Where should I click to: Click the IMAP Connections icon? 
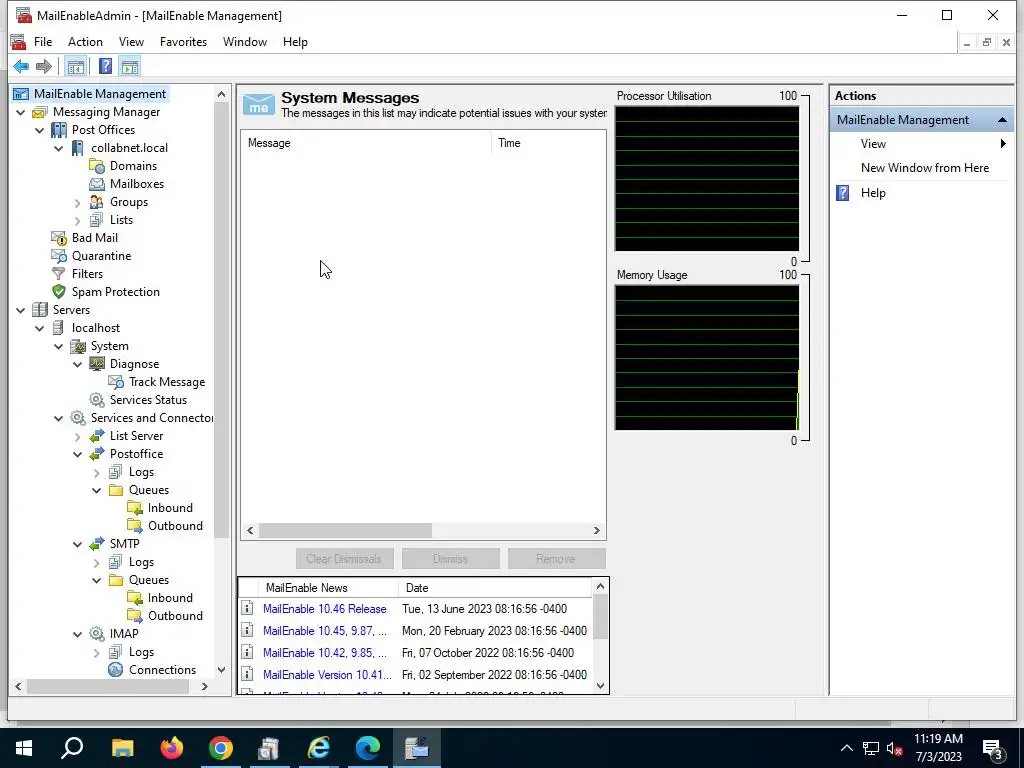tap(116, 669)
